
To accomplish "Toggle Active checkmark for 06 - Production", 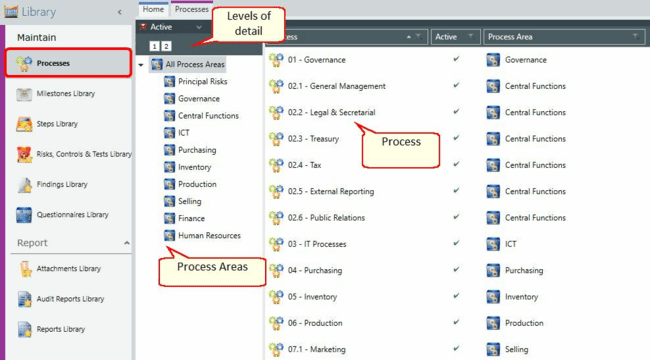I will (x=456, y=322).
